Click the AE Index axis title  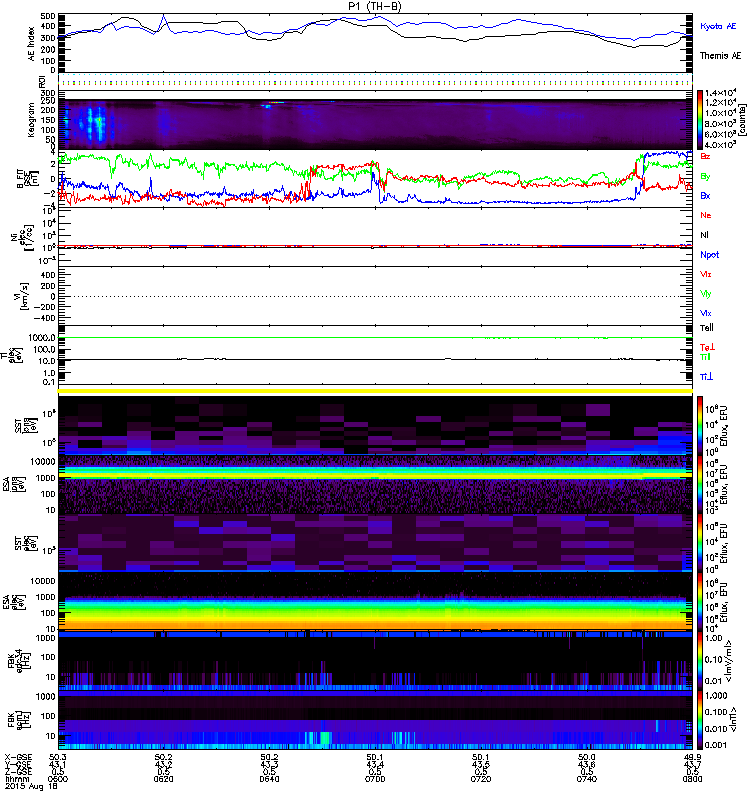pos(32,44)
